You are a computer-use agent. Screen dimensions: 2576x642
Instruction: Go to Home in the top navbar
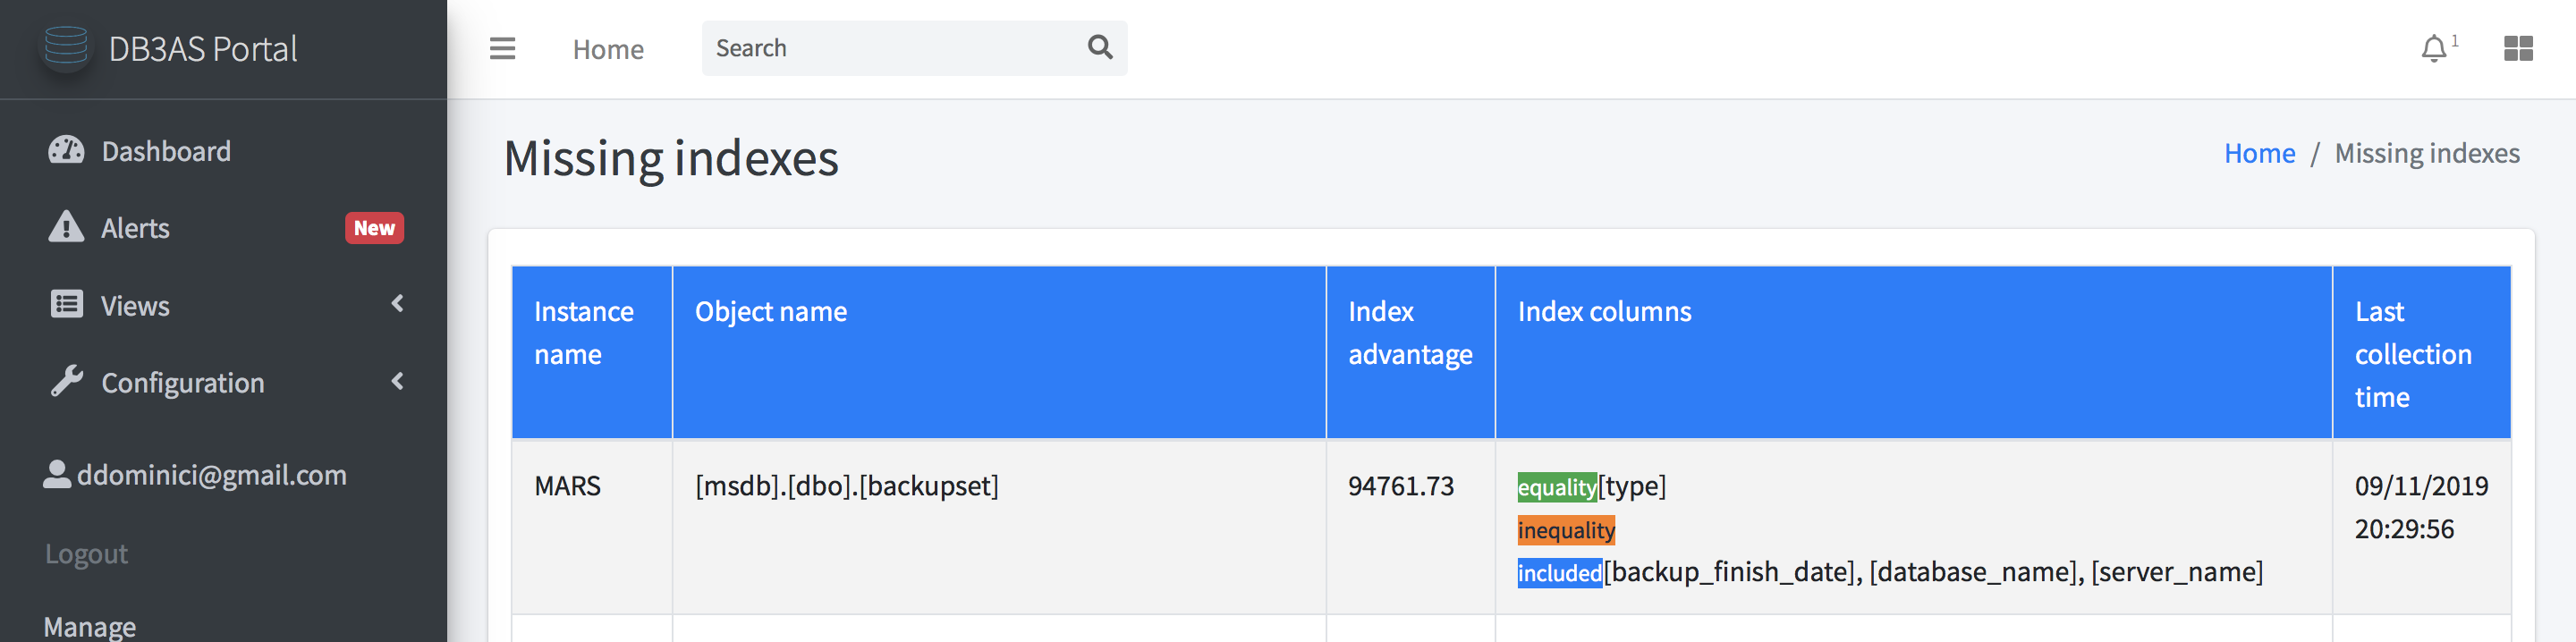click(608, 49)
